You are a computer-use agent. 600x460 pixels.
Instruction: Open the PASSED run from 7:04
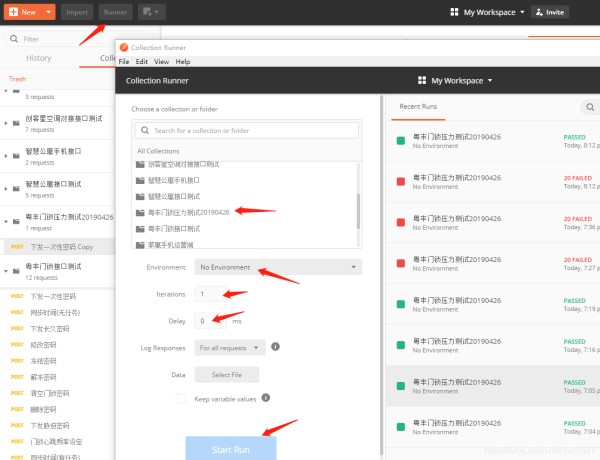point(492,427)
